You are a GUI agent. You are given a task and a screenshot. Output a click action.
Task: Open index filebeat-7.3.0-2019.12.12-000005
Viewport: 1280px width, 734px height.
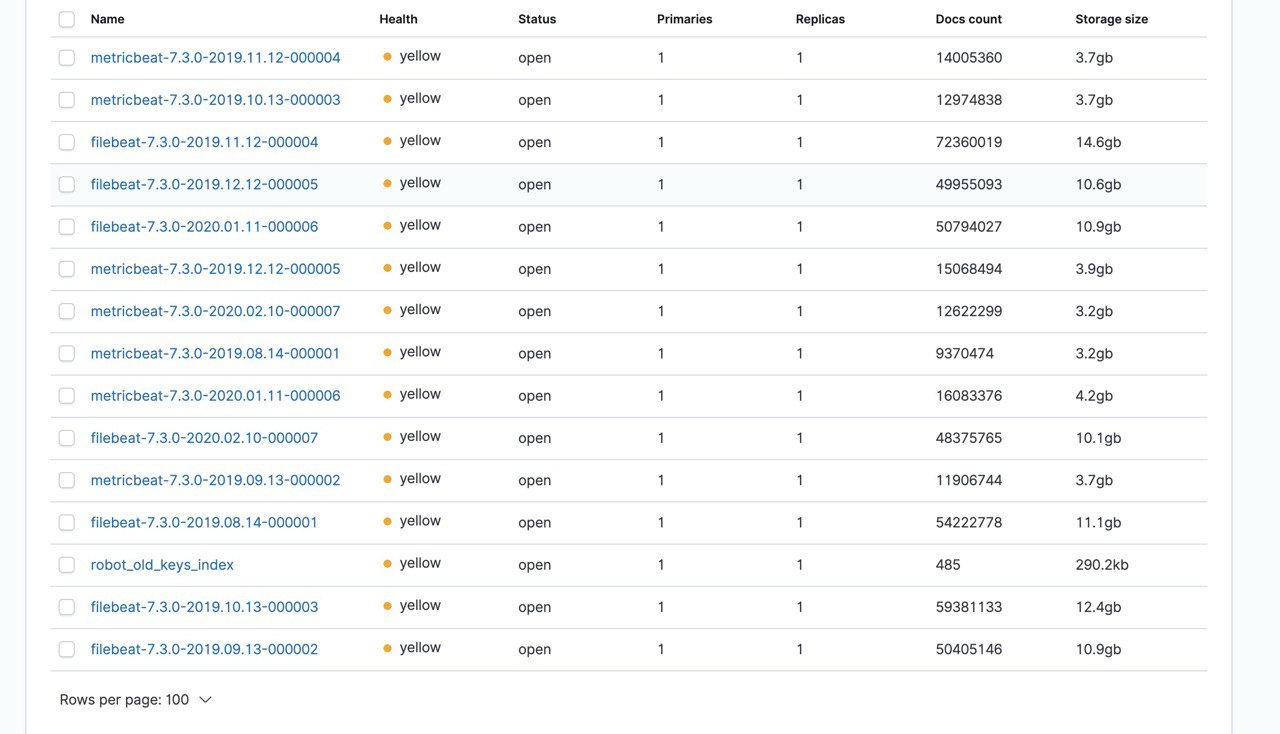click(204, 184)
